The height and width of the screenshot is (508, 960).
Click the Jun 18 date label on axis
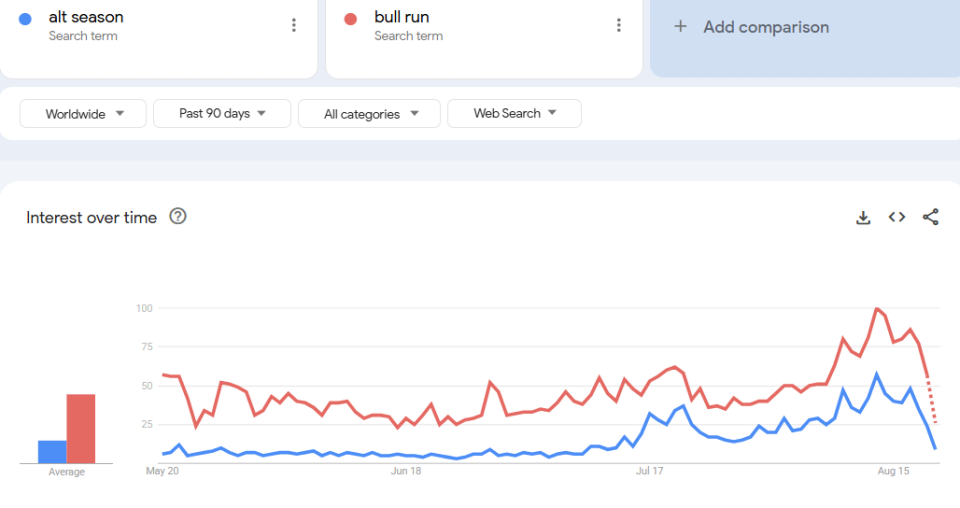(406, 470)
